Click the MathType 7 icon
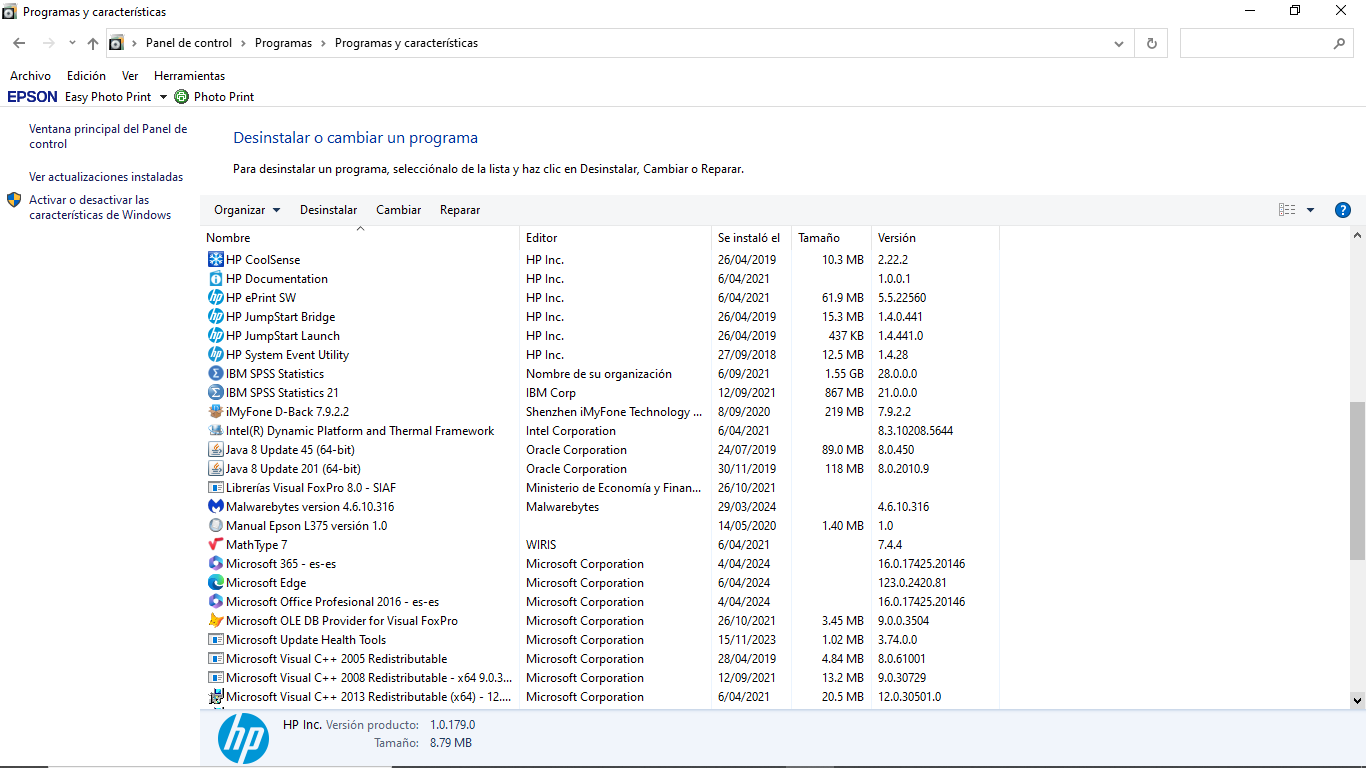Image resolution: width=1366 pixels, height=768 pixels. coord(215,545)
